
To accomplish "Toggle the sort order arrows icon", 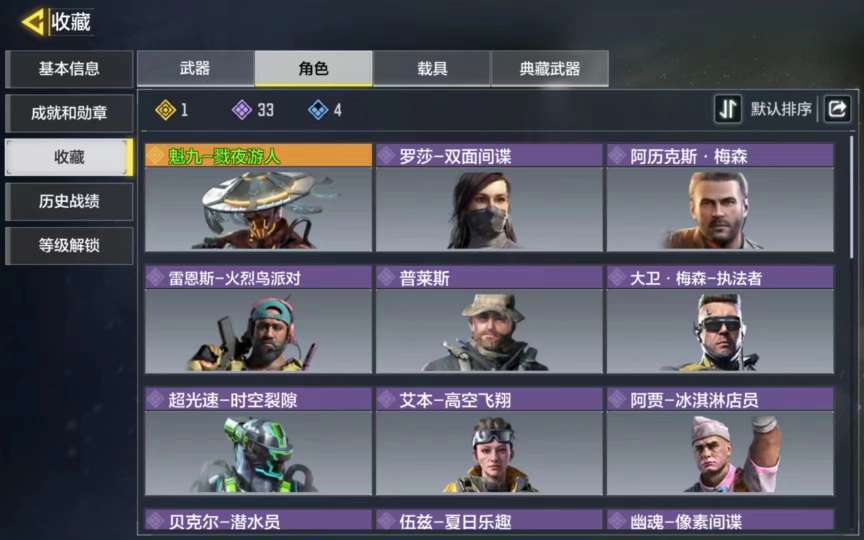I will coord(728,109).
